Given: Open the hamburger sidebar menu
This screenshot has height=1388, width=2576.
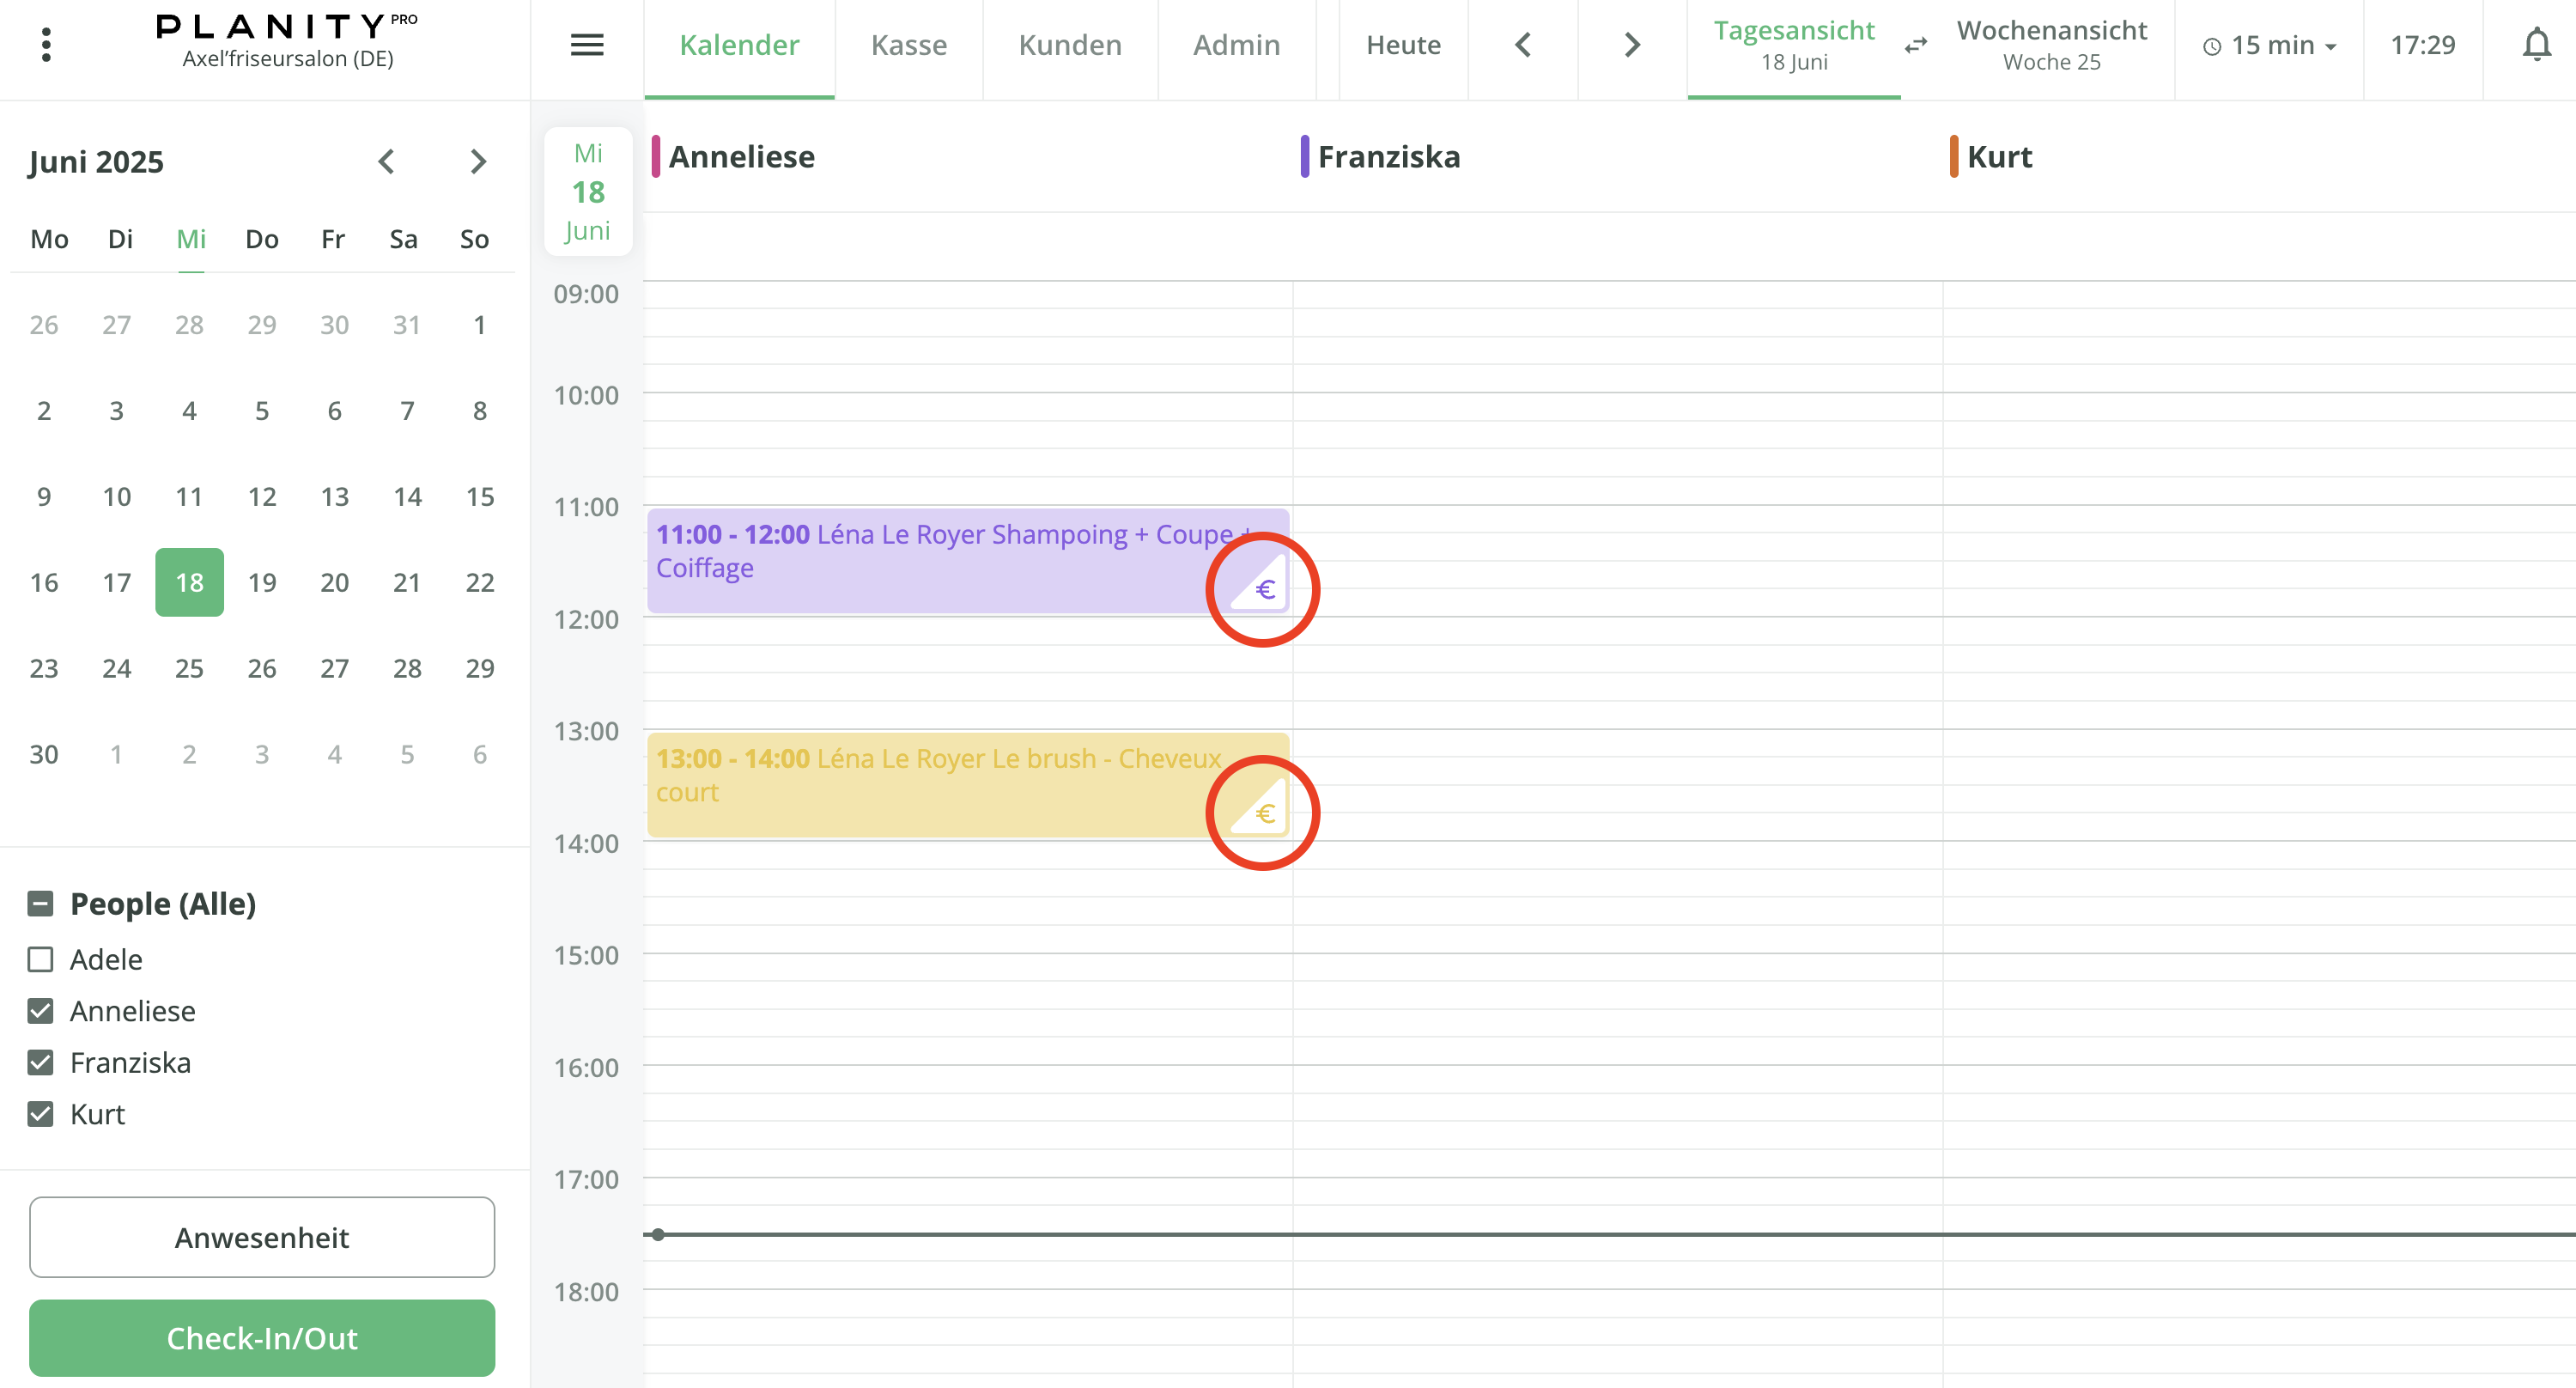Looking at the screenshot, I should click(x=587, y=45).
